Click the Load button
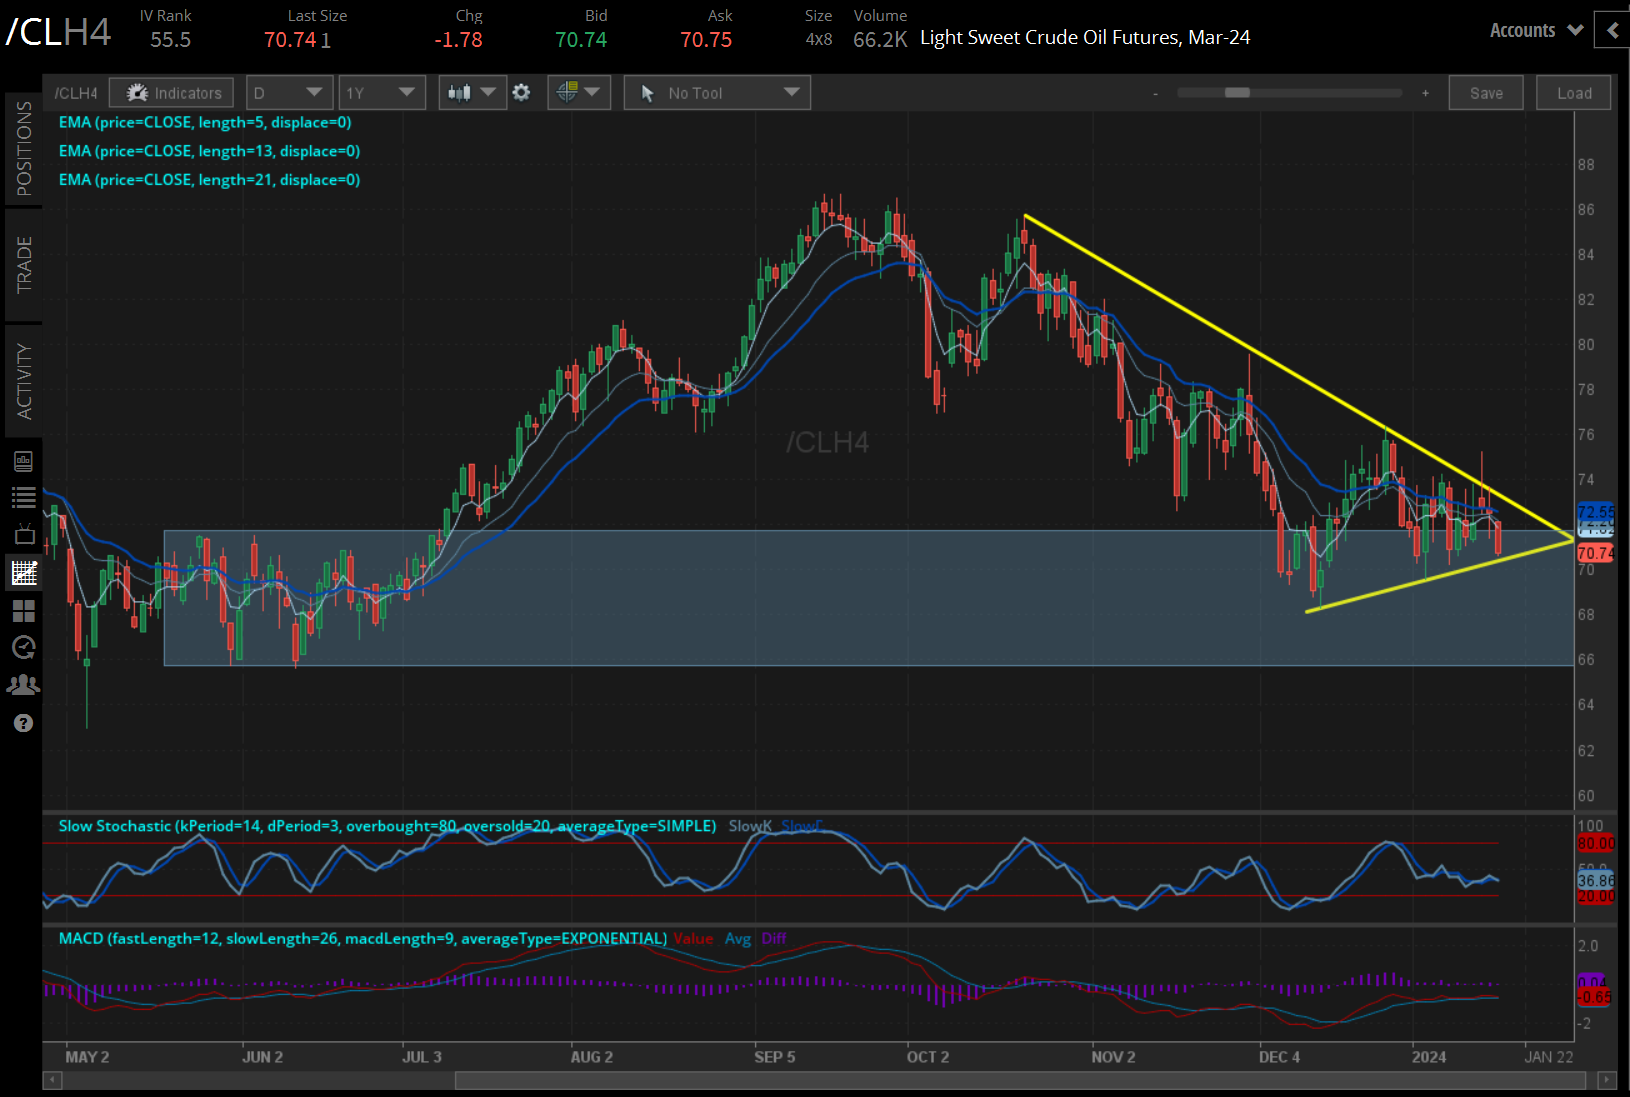This screenshot has height=1097, width=1630. [1573, 92]
